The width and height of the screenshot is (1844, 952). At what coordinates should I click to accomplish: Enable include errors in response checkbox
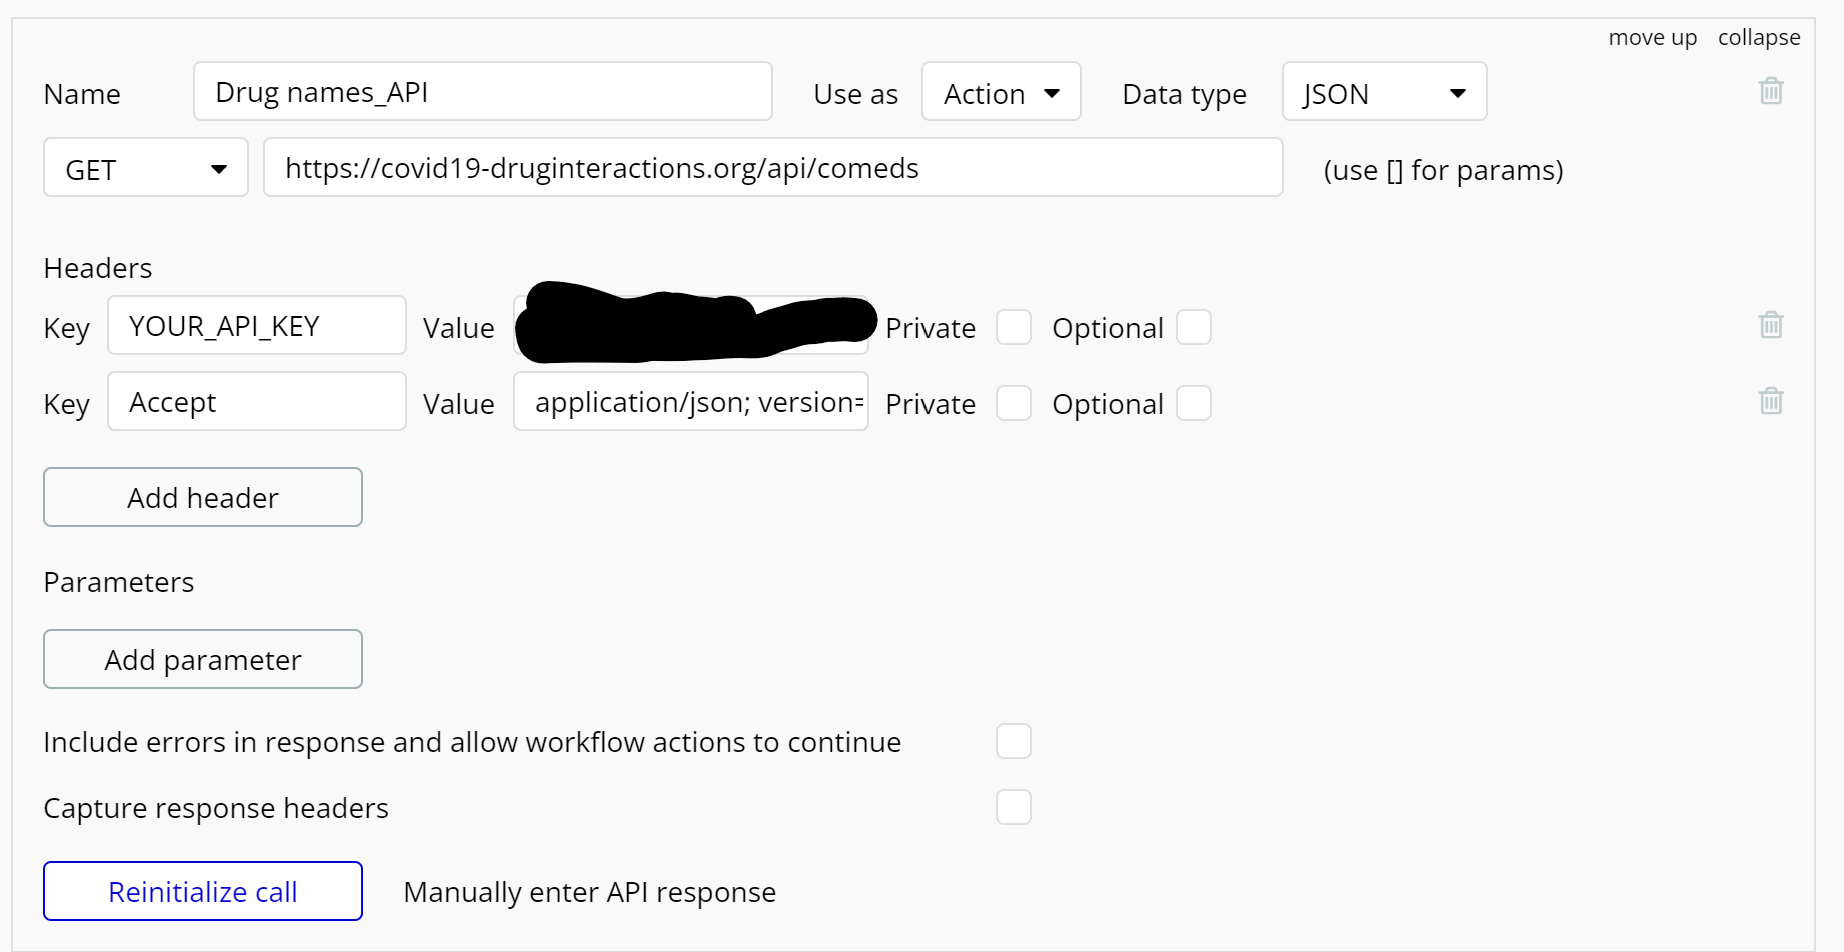click(x=1013, y=741)
